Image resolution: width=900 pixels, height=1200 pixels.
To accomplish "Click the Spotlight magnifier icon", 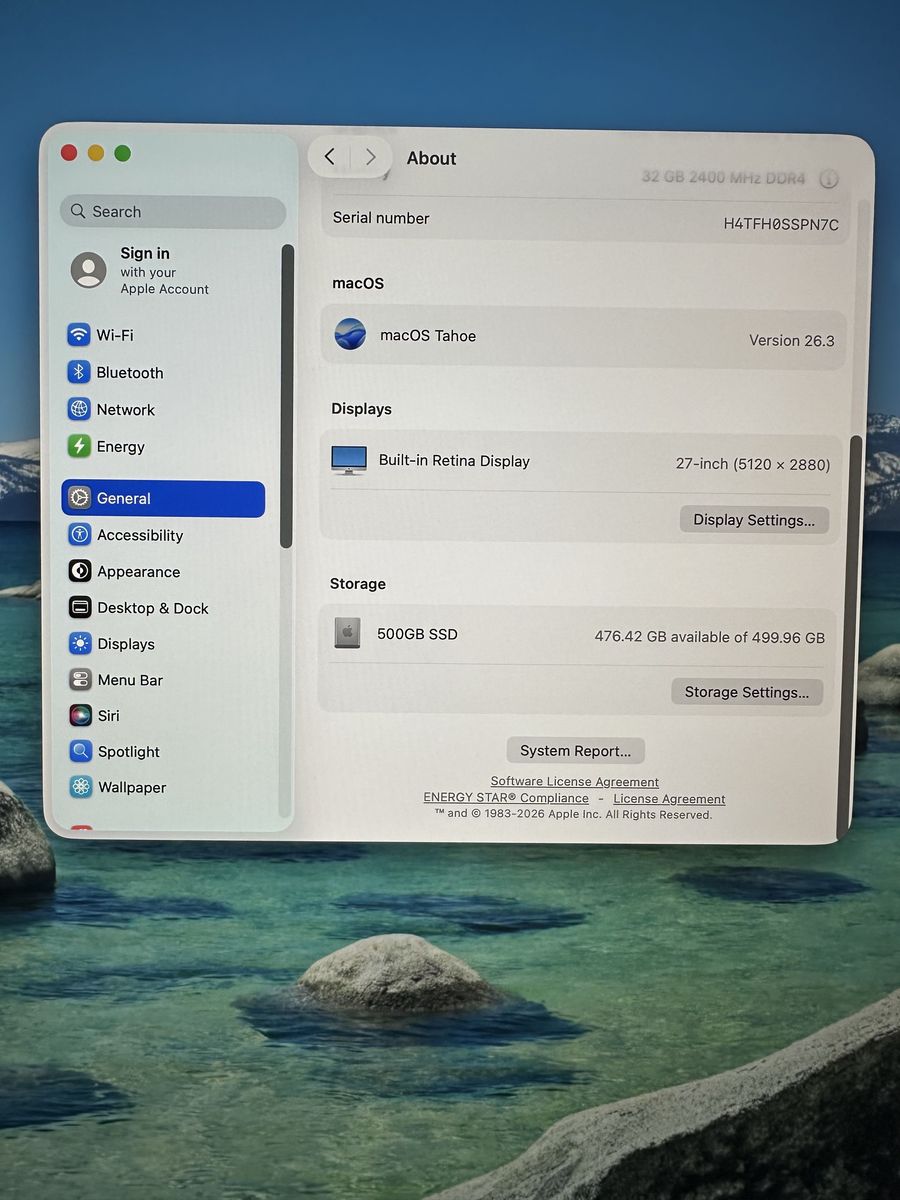I will click(x=80, y=752).
